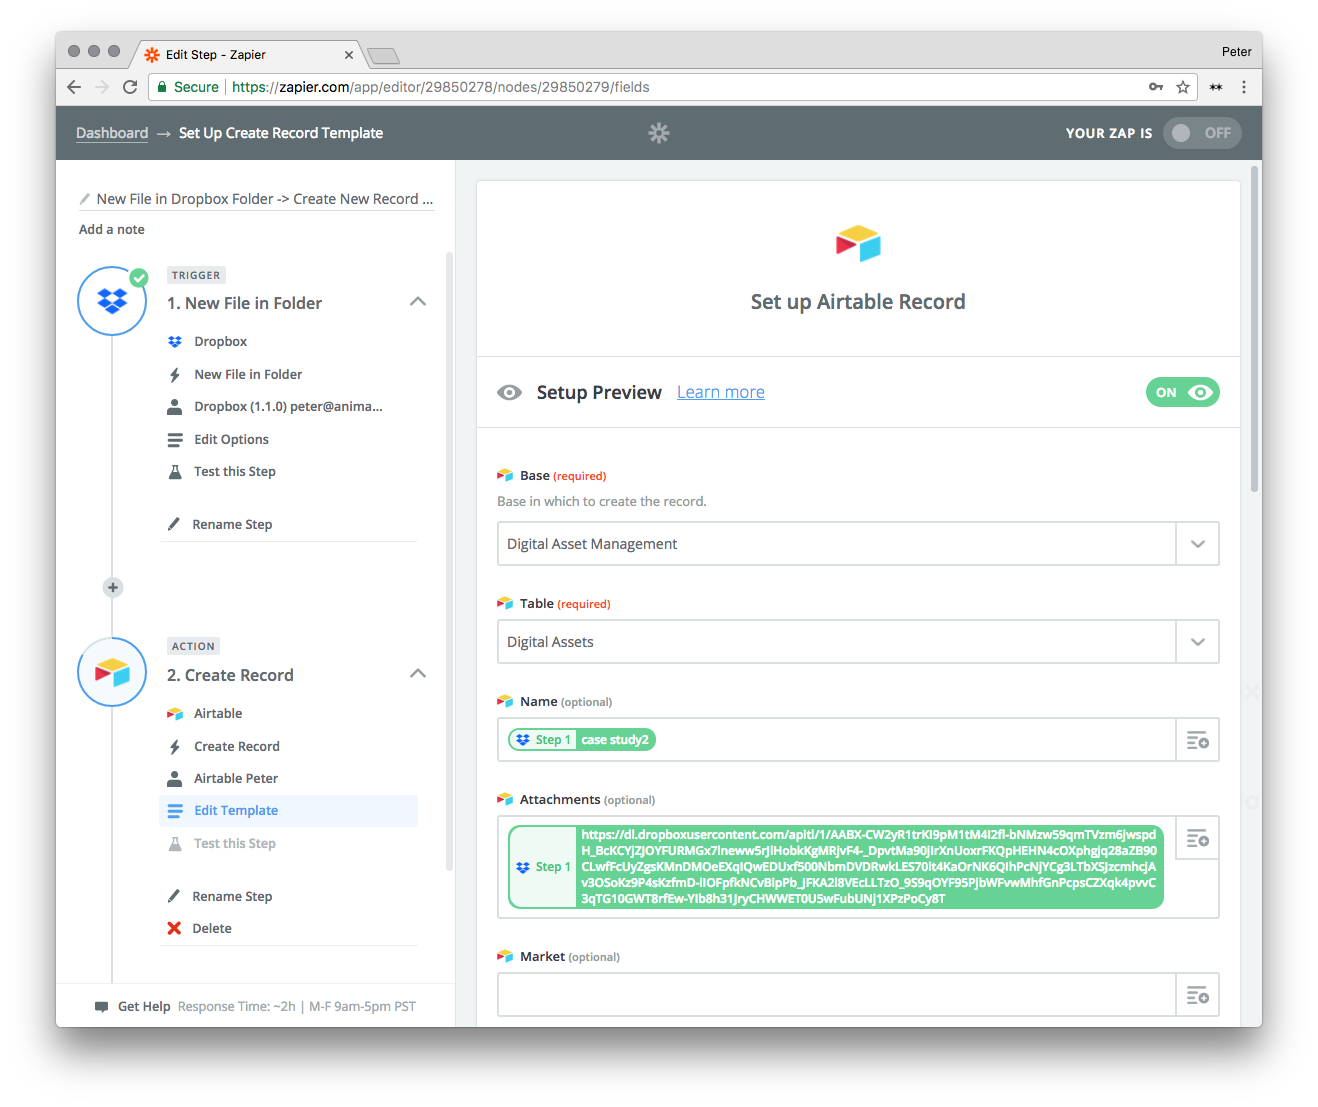Delete the Create Record step

pos(212,928)
